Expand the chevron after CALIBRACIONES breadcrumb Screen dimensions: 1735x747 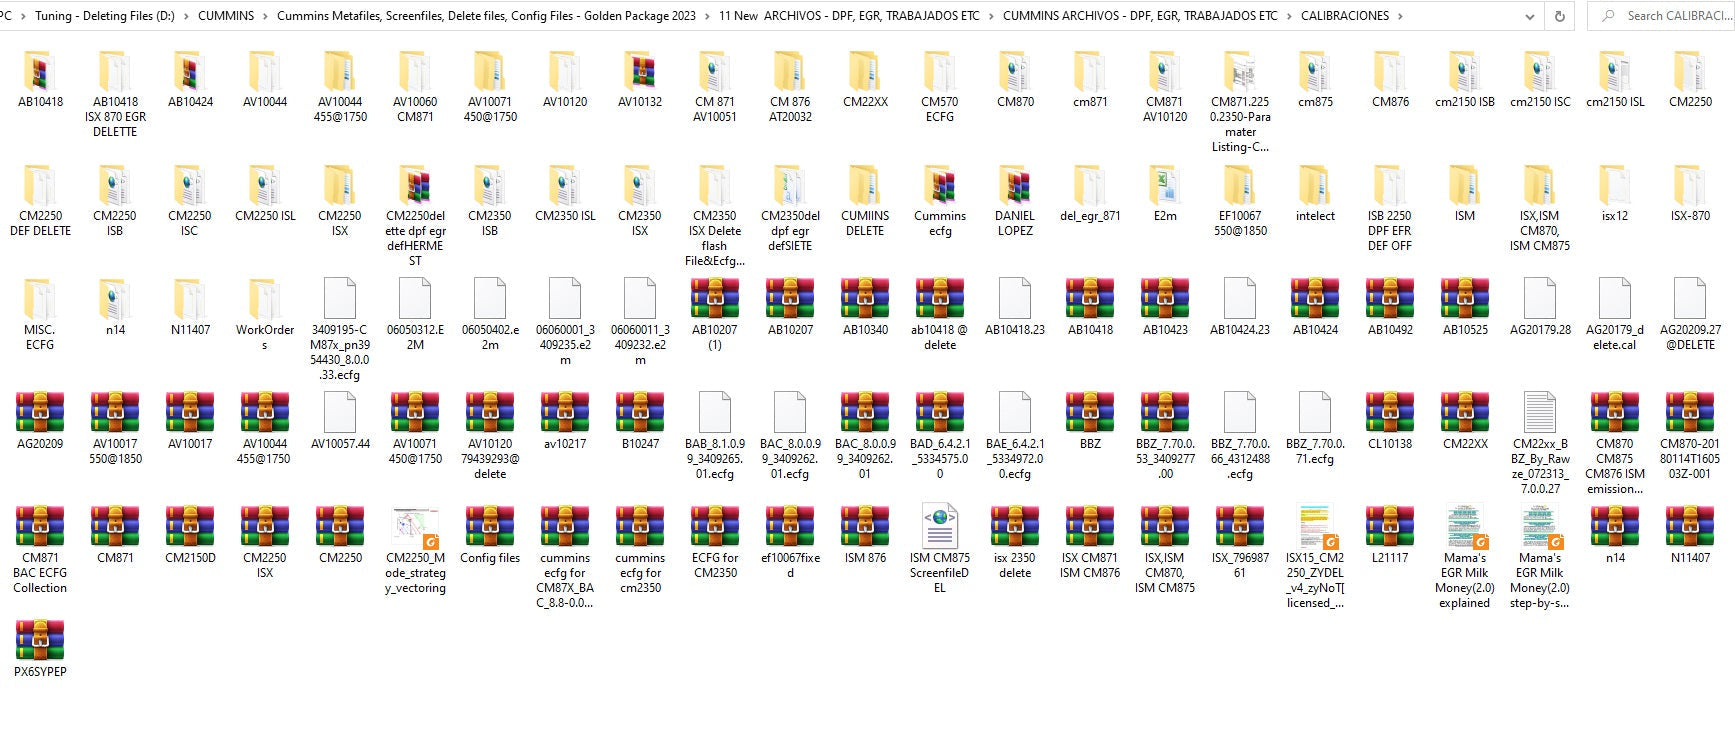pos(1400,16)
